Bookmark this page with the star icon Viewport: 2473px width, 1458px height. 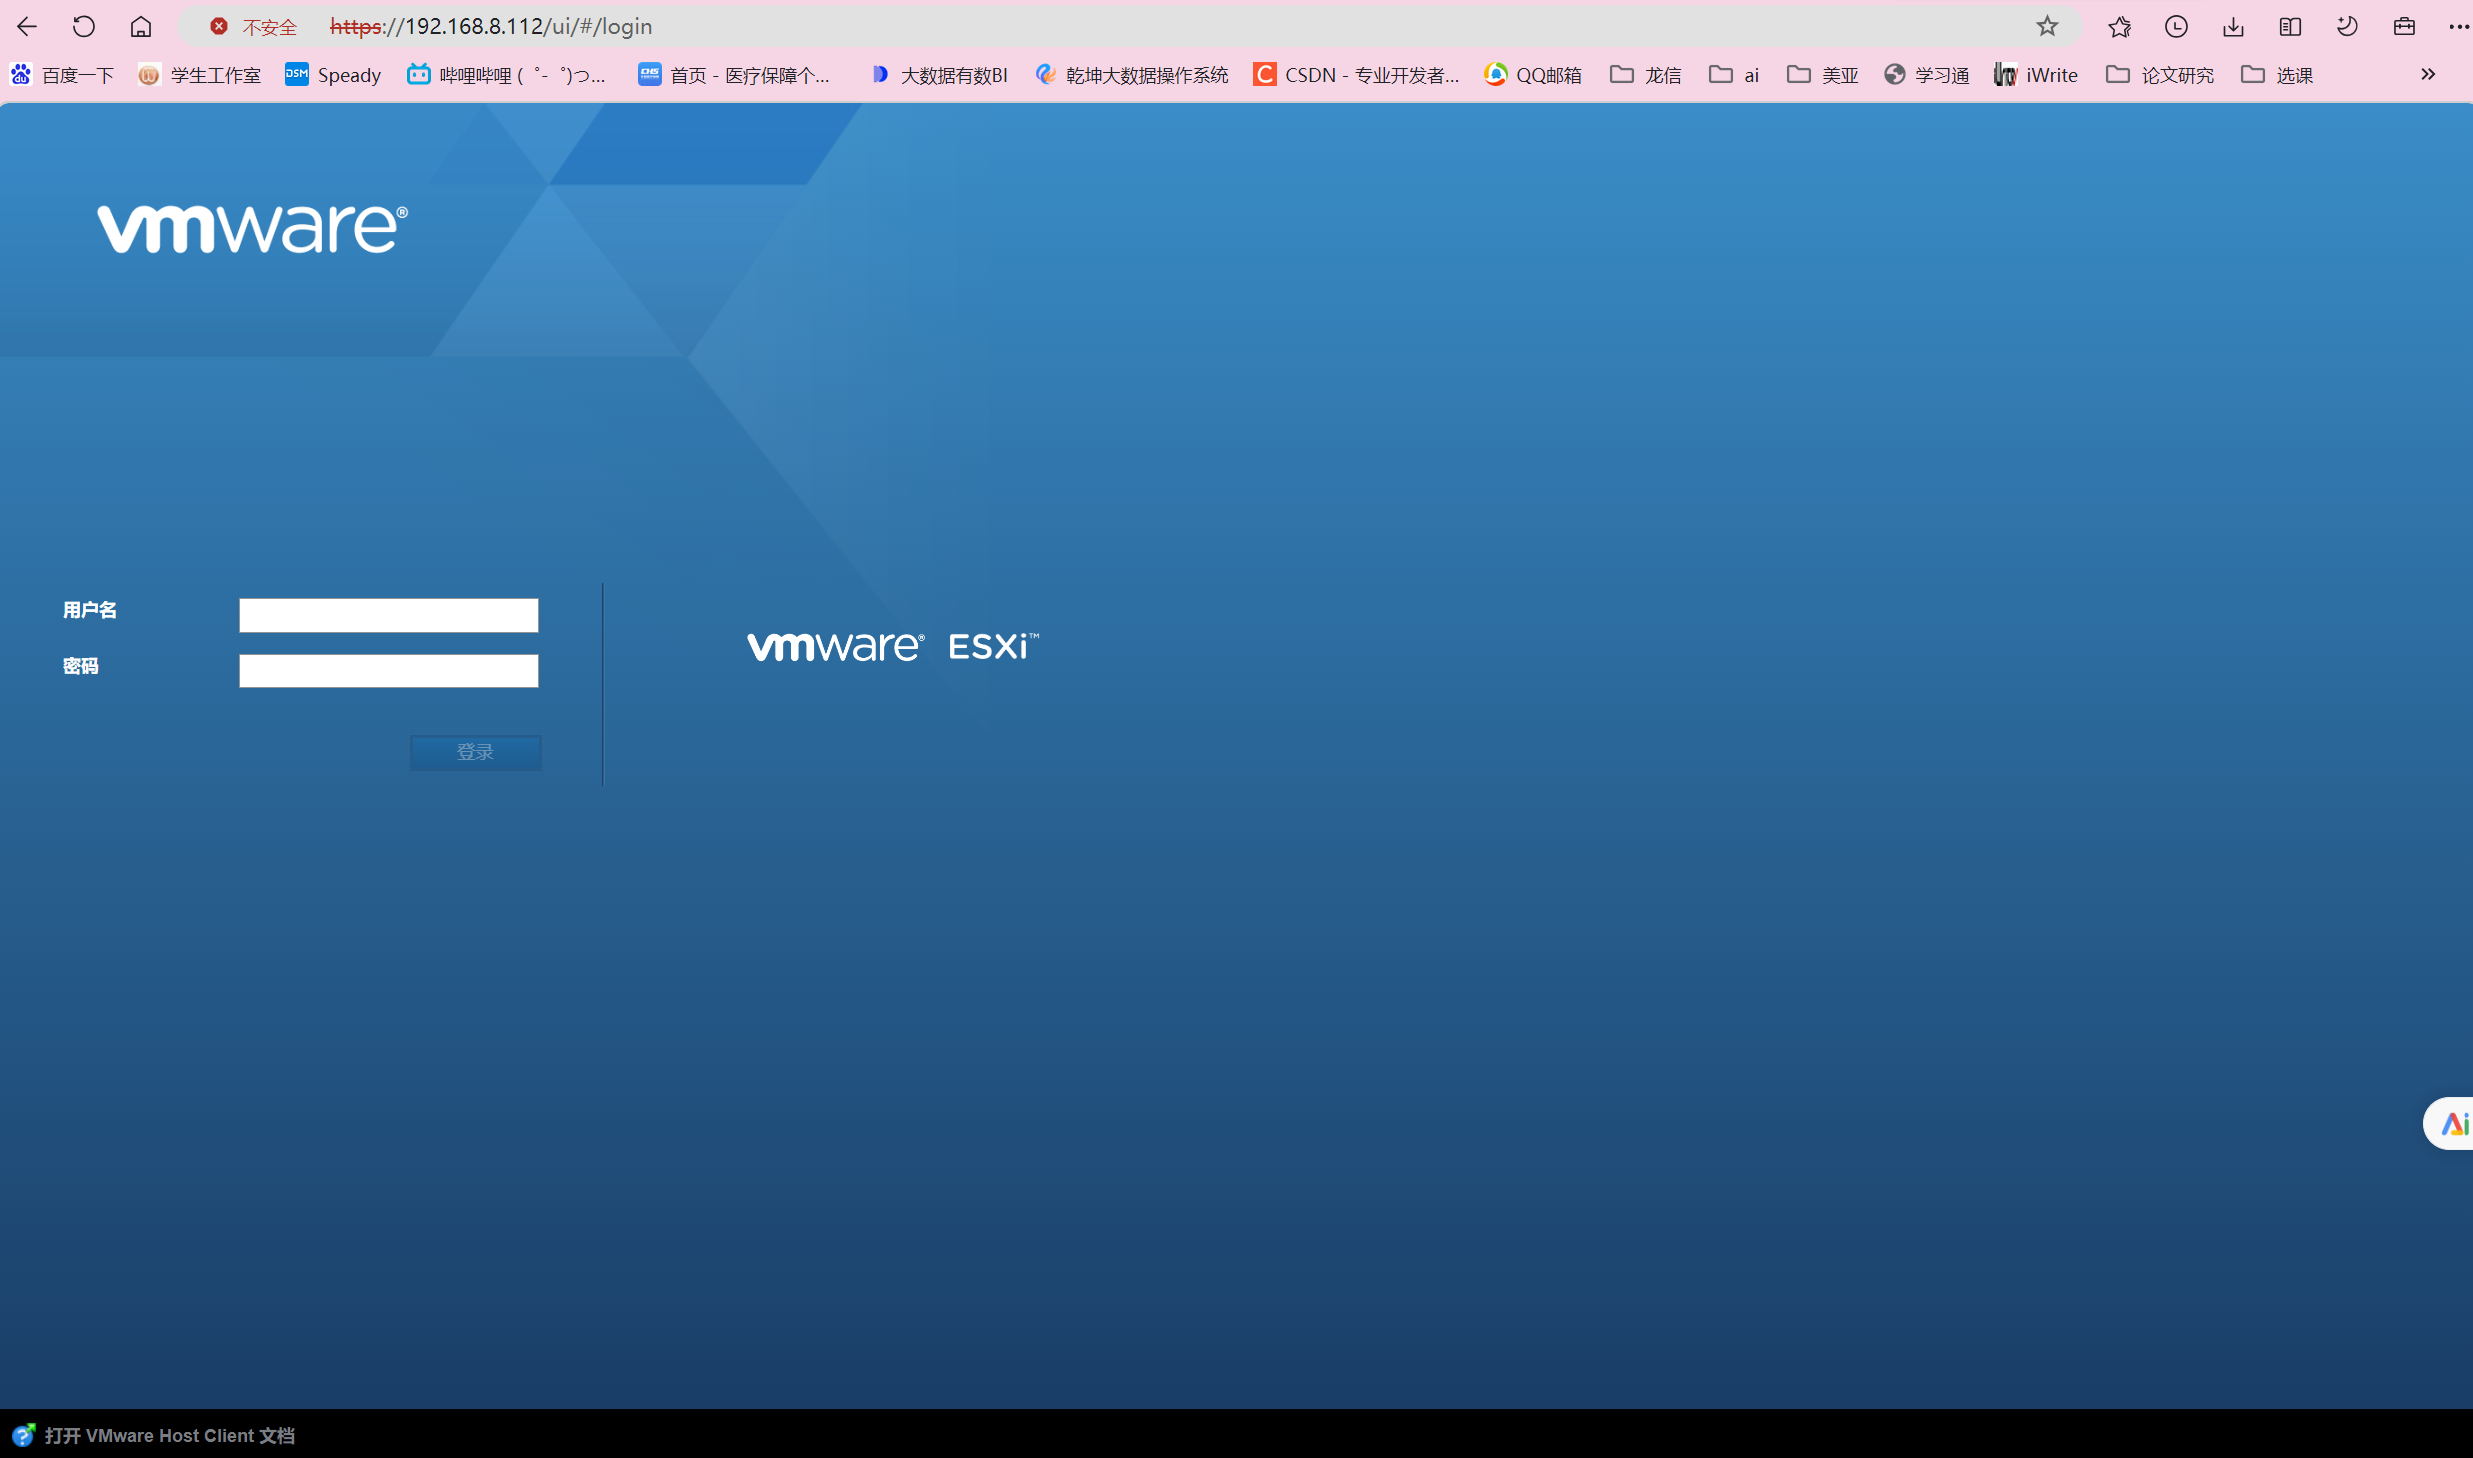point(2047,27)
